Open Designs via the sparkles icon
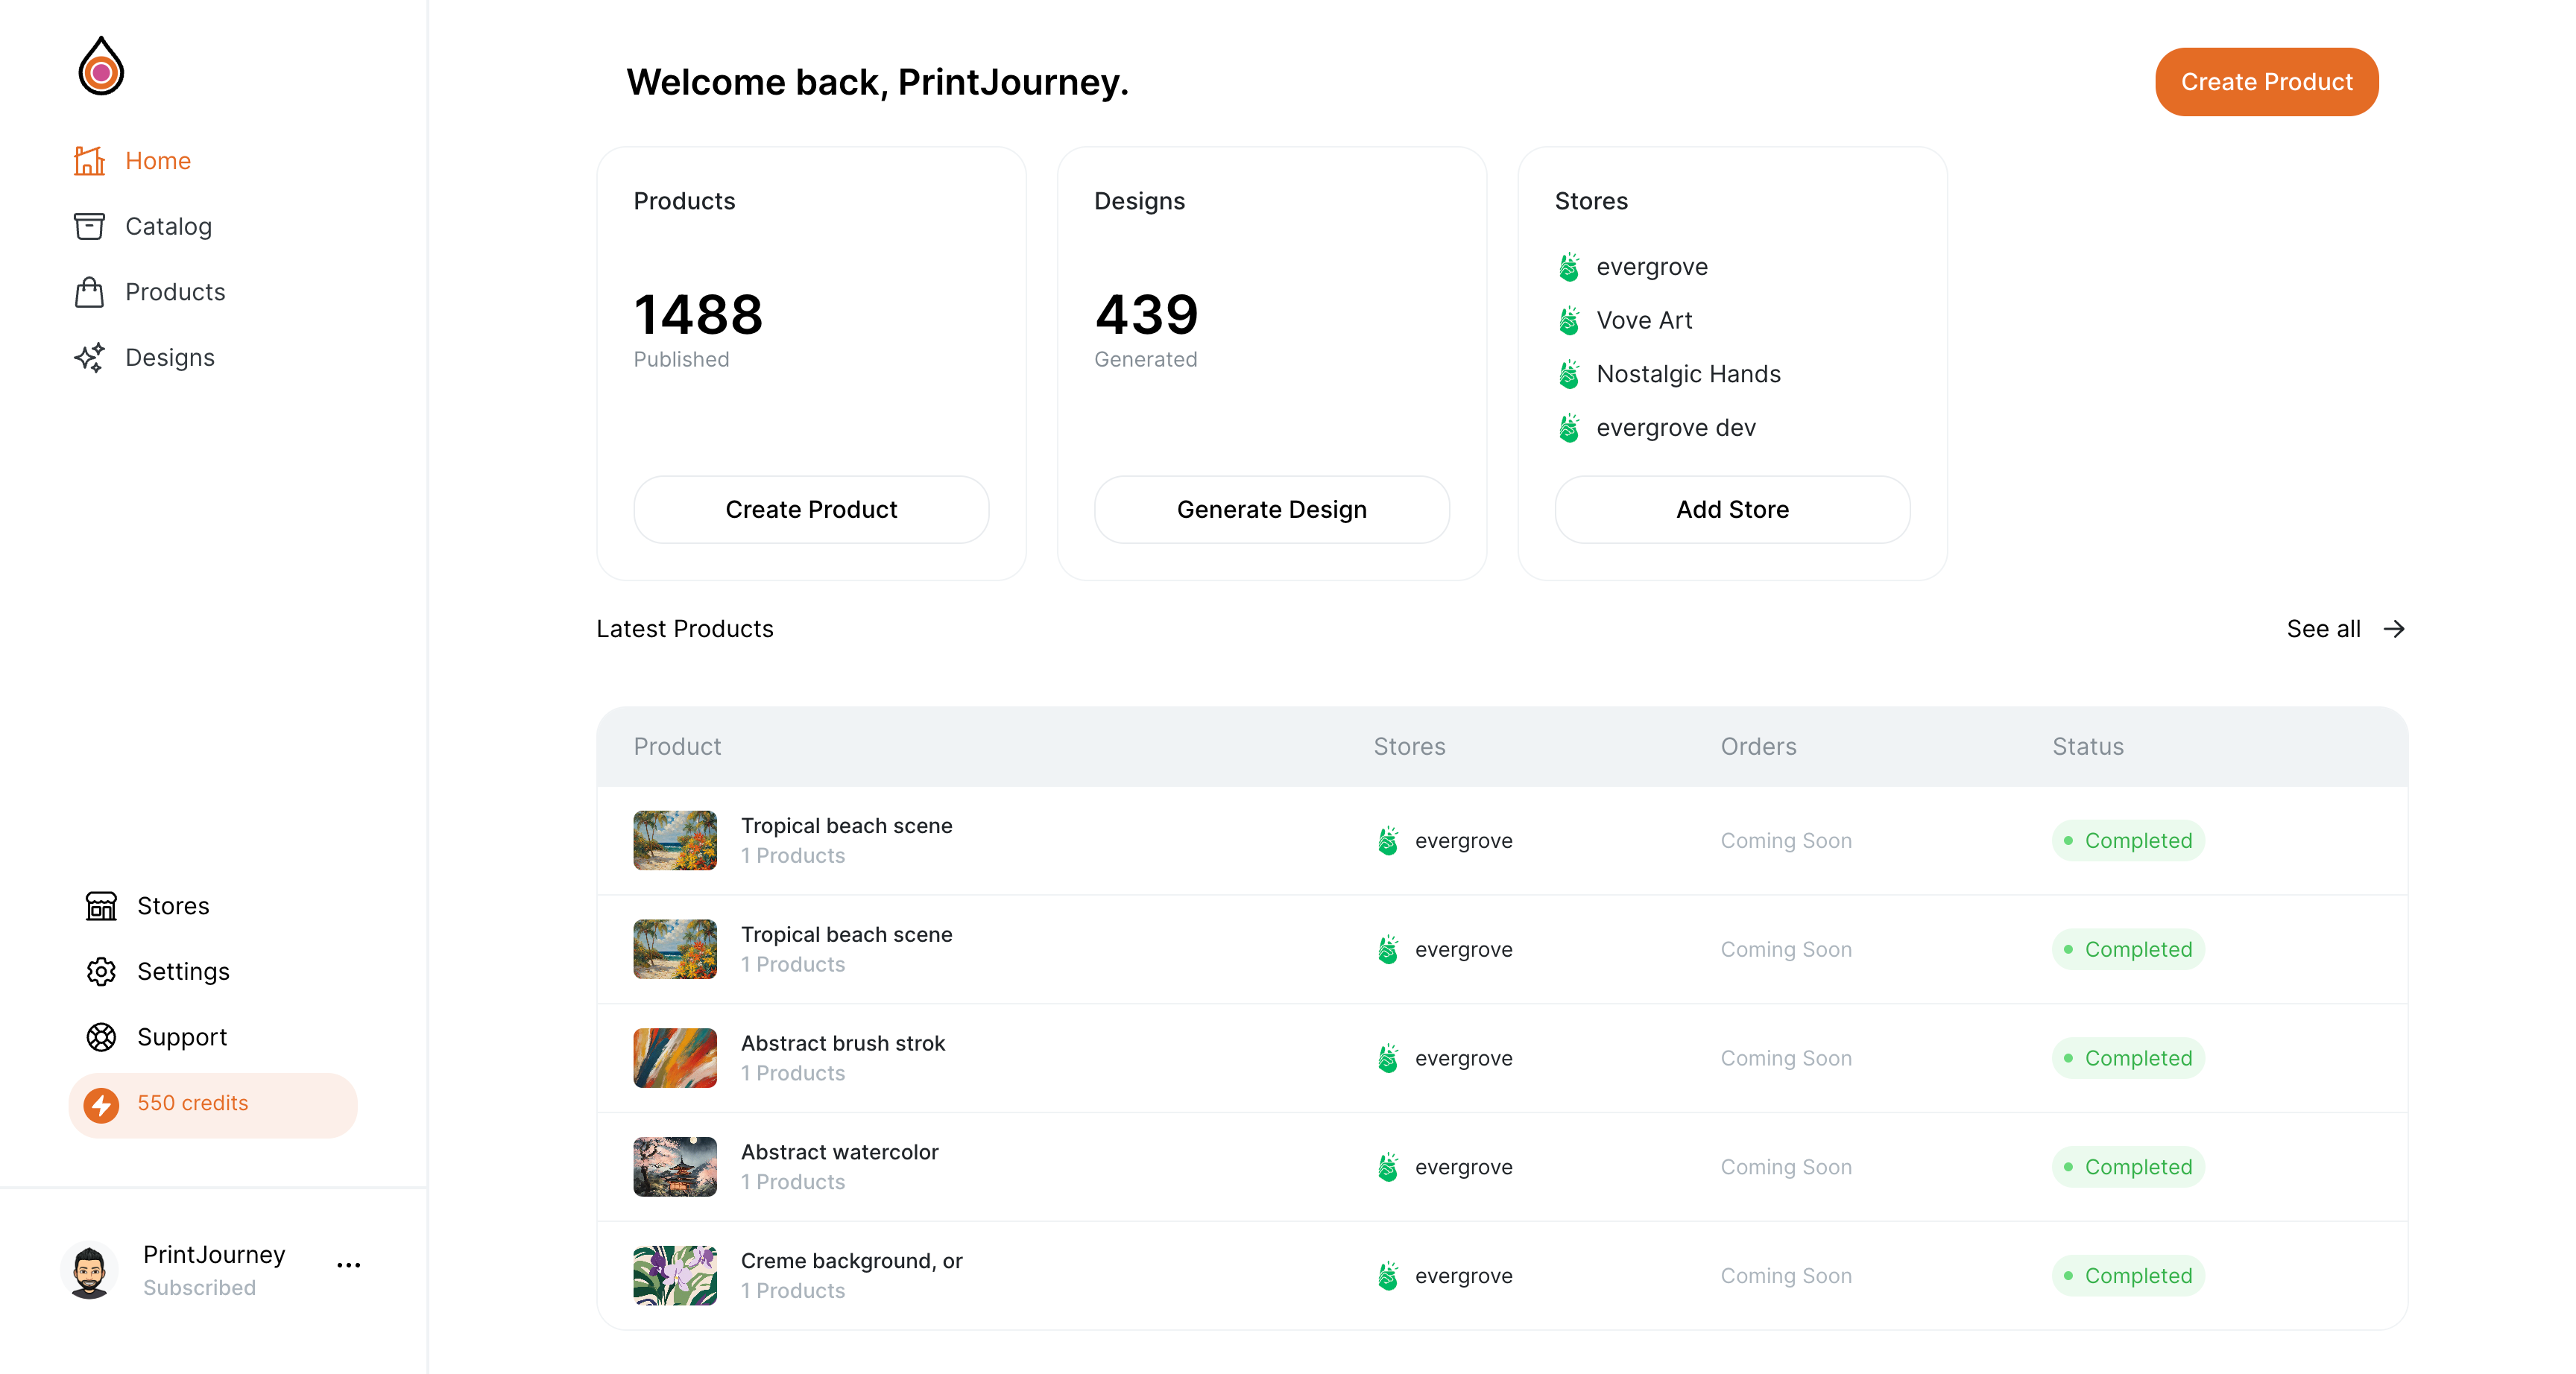 (x=90, y=357)
